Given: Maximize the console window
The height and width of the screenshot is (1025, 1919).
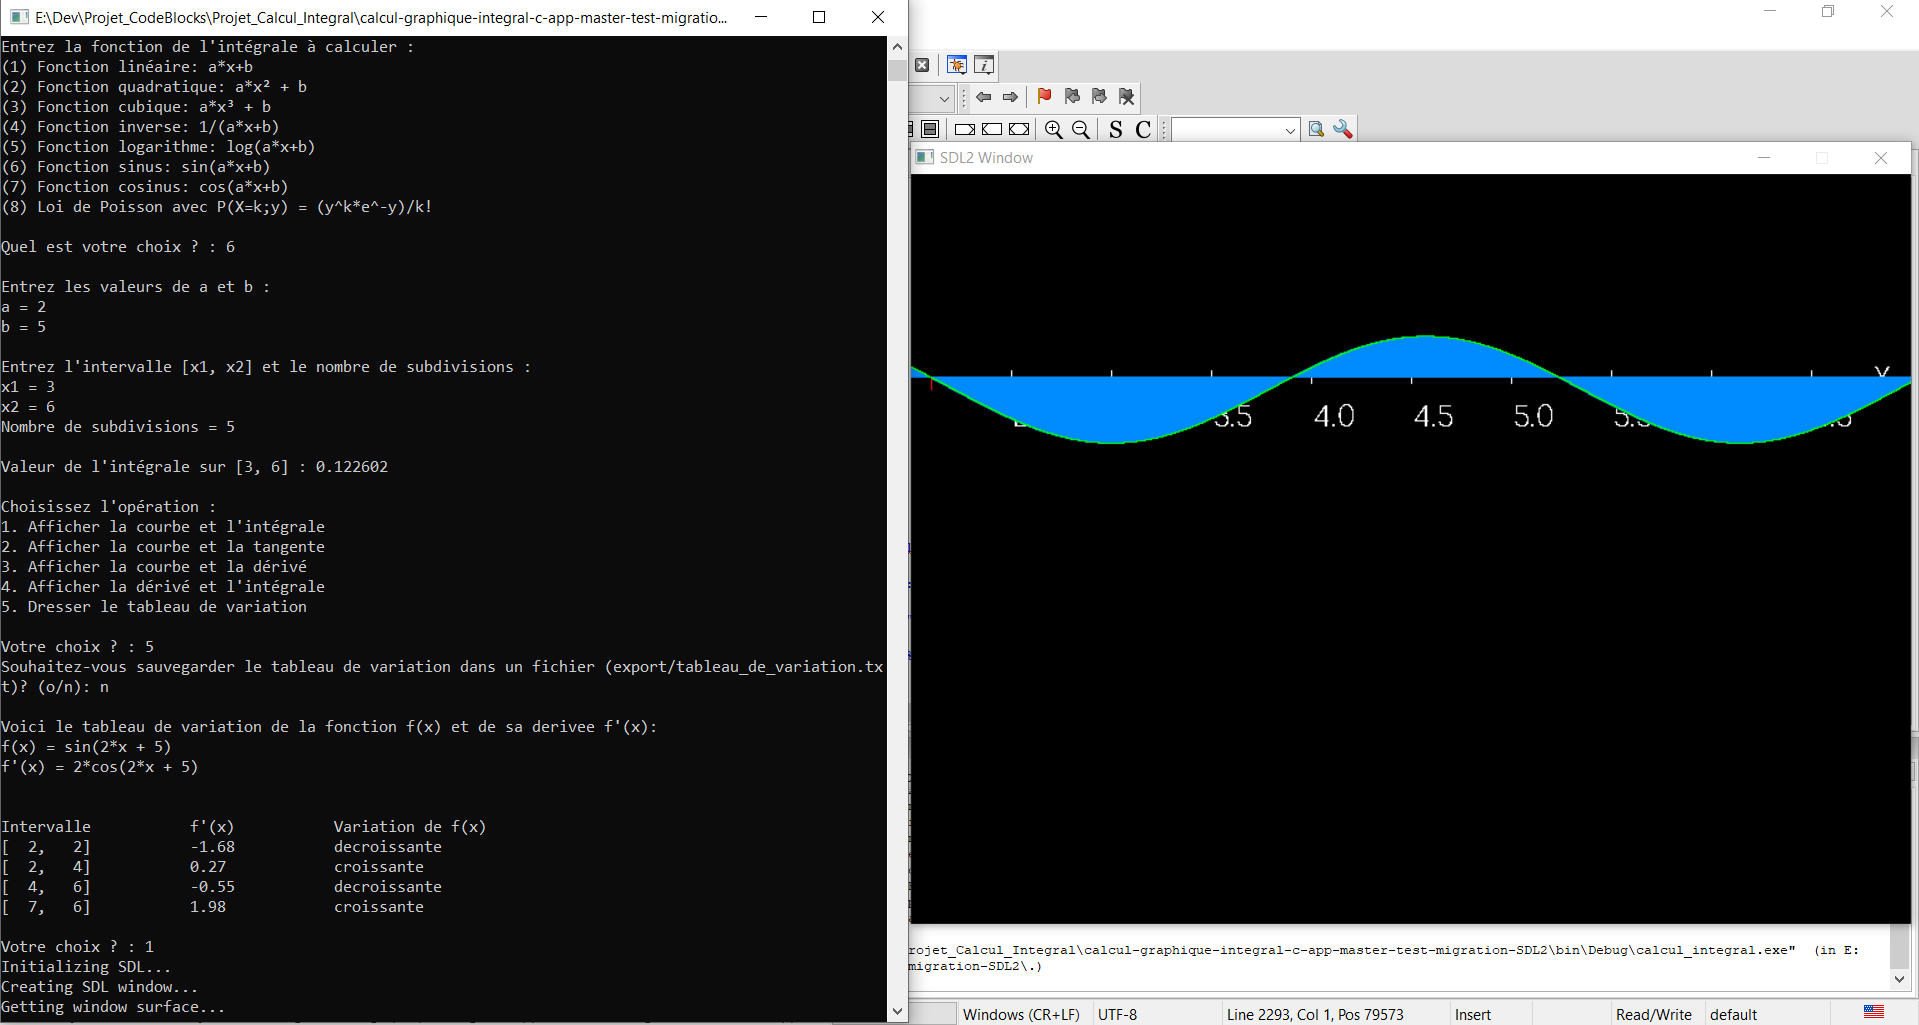Looking at the screenshot, I should point(819,17).
